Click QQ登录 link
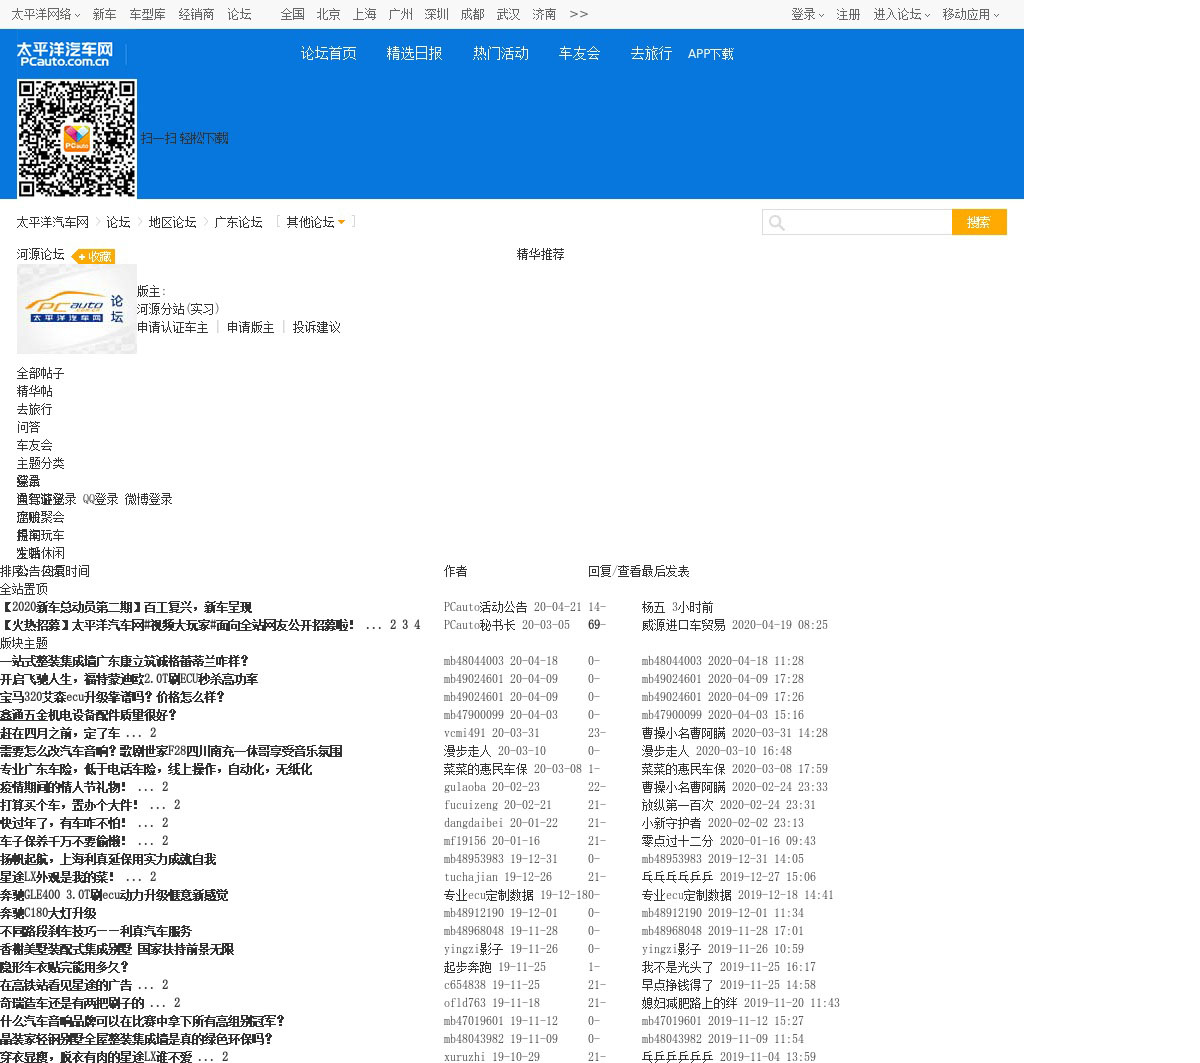 point(100,499)
